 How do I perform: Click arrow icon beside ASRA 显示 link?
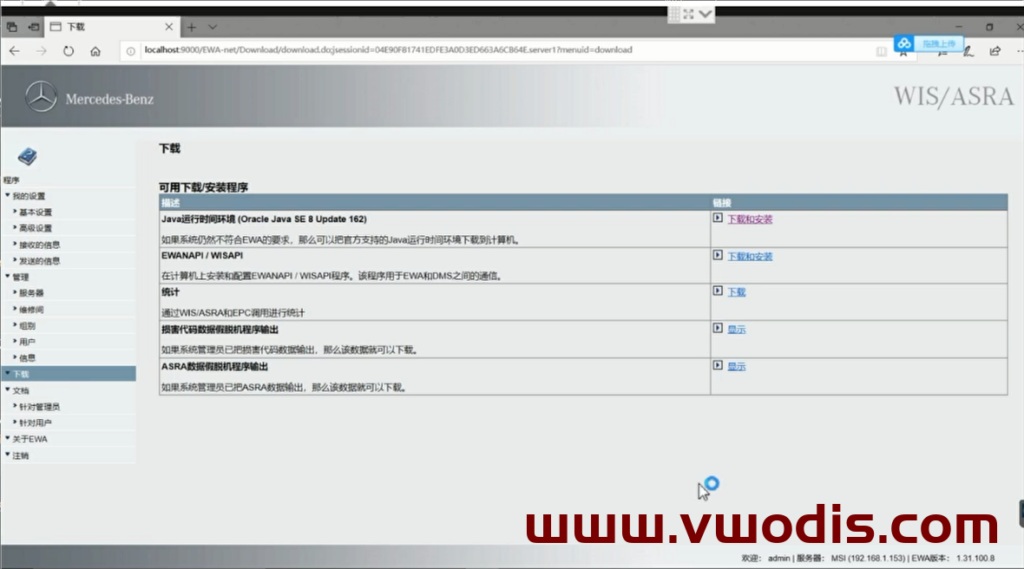coord(718,365)
